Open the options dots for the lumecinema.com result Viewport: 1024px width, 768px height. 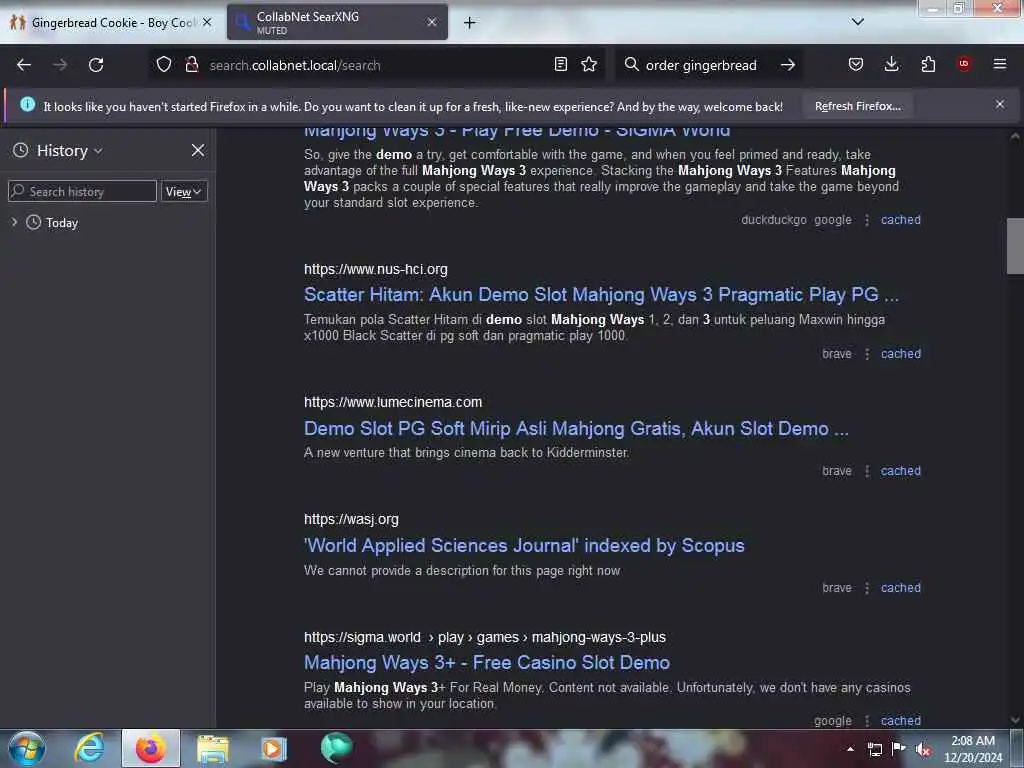867,471
